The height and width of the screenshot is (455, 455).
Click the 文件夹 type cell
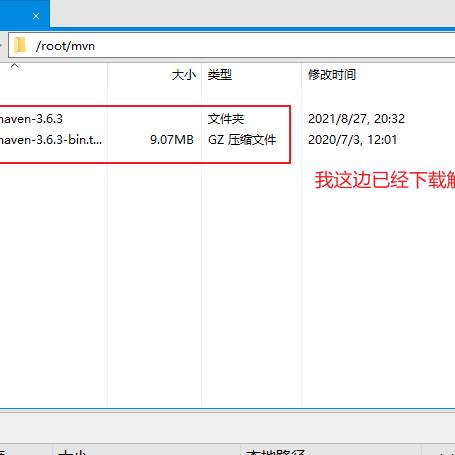point(226,119)
